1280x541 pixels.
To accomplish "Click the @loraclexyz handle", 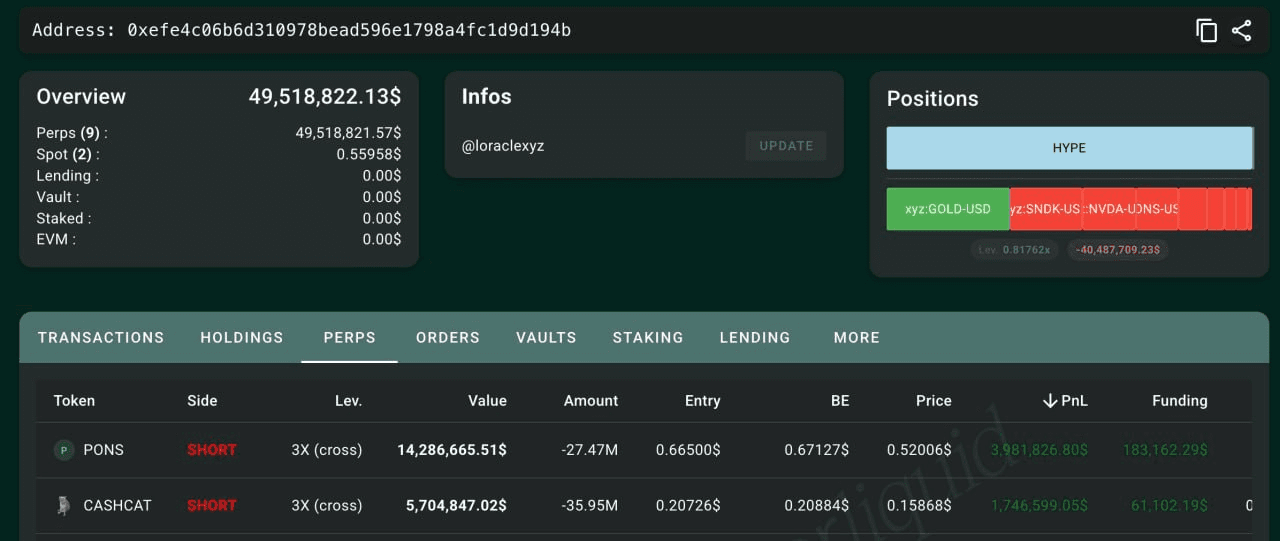I will (503, 146).
